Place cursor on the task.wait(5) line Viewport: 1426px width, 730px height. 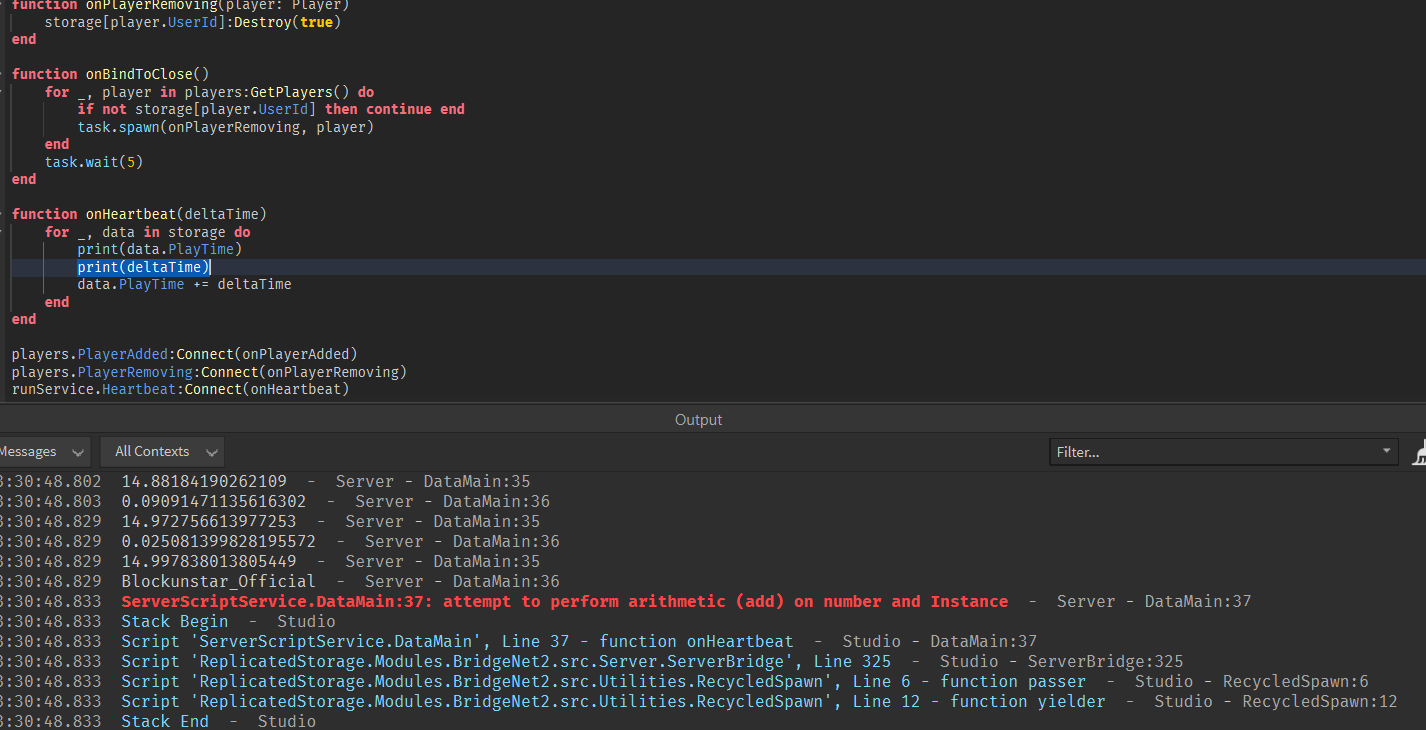tap(87, 162)
